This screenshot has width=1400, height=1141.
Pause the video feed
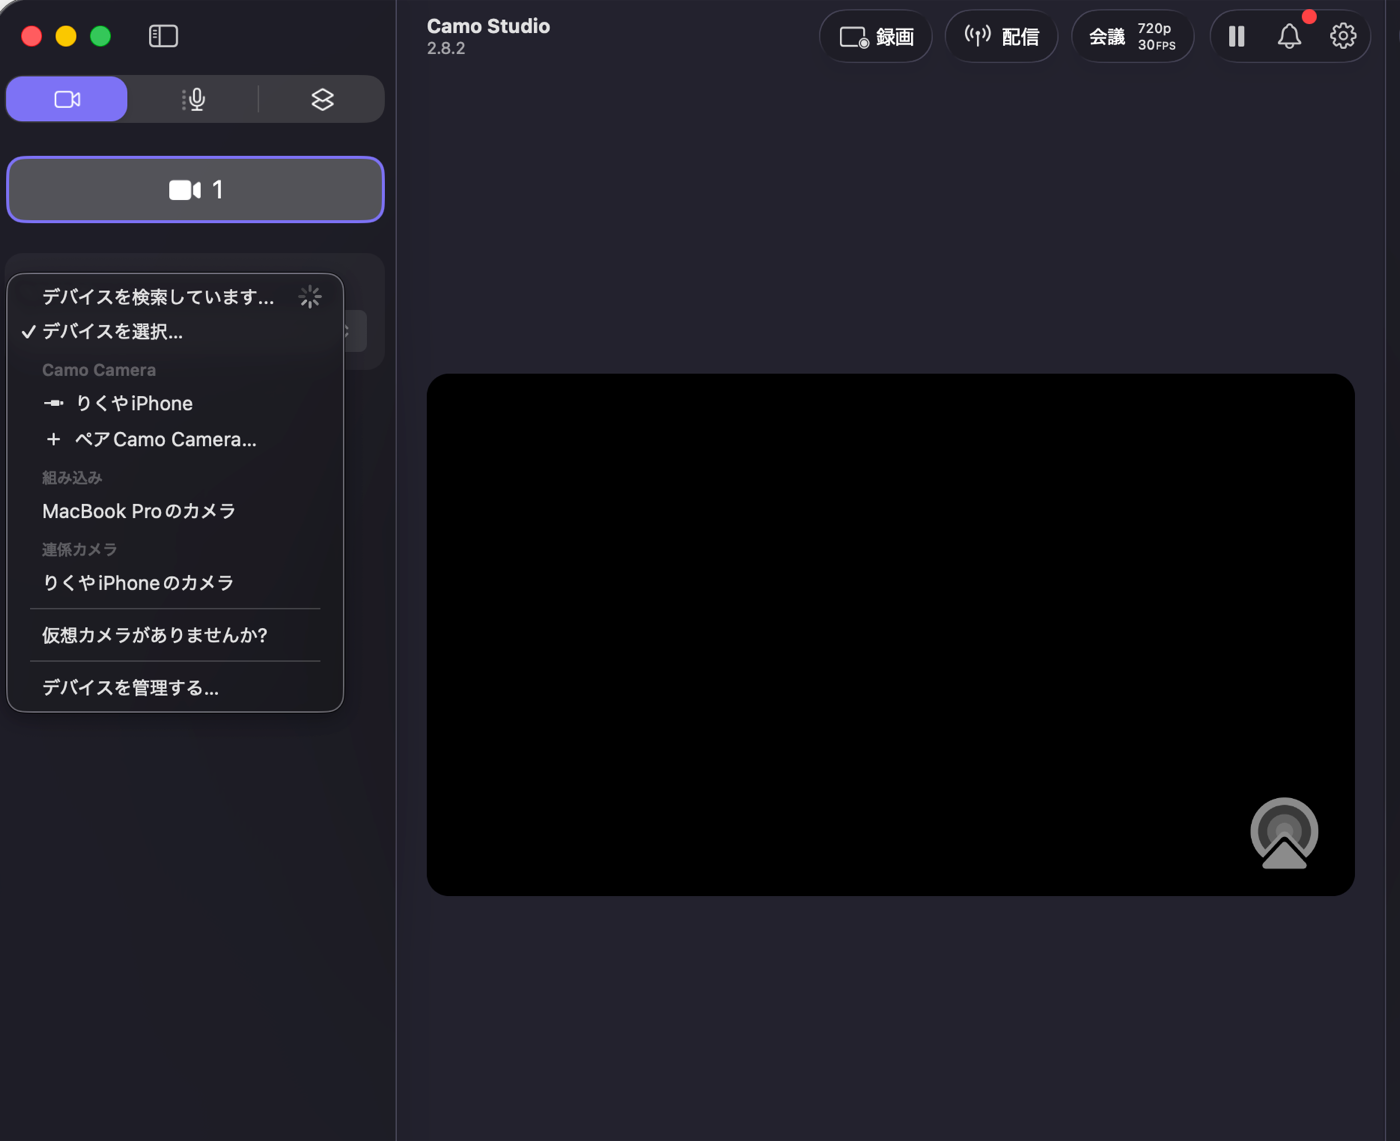click(1237, 37)
